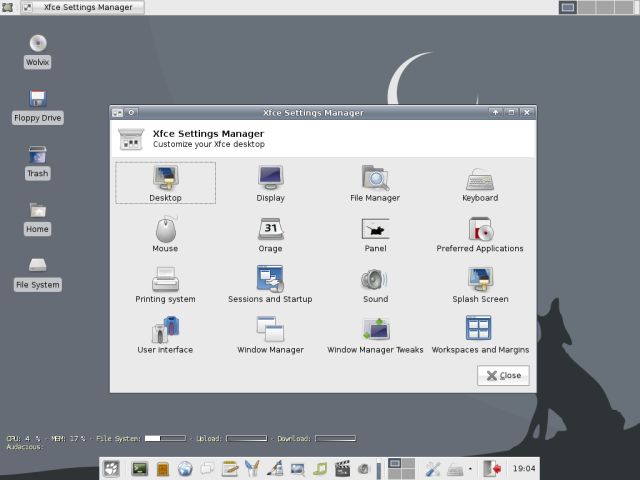This screenshot has width=640, height=480.
Task: Open File Manager preferences
Action: coord(375,181)
